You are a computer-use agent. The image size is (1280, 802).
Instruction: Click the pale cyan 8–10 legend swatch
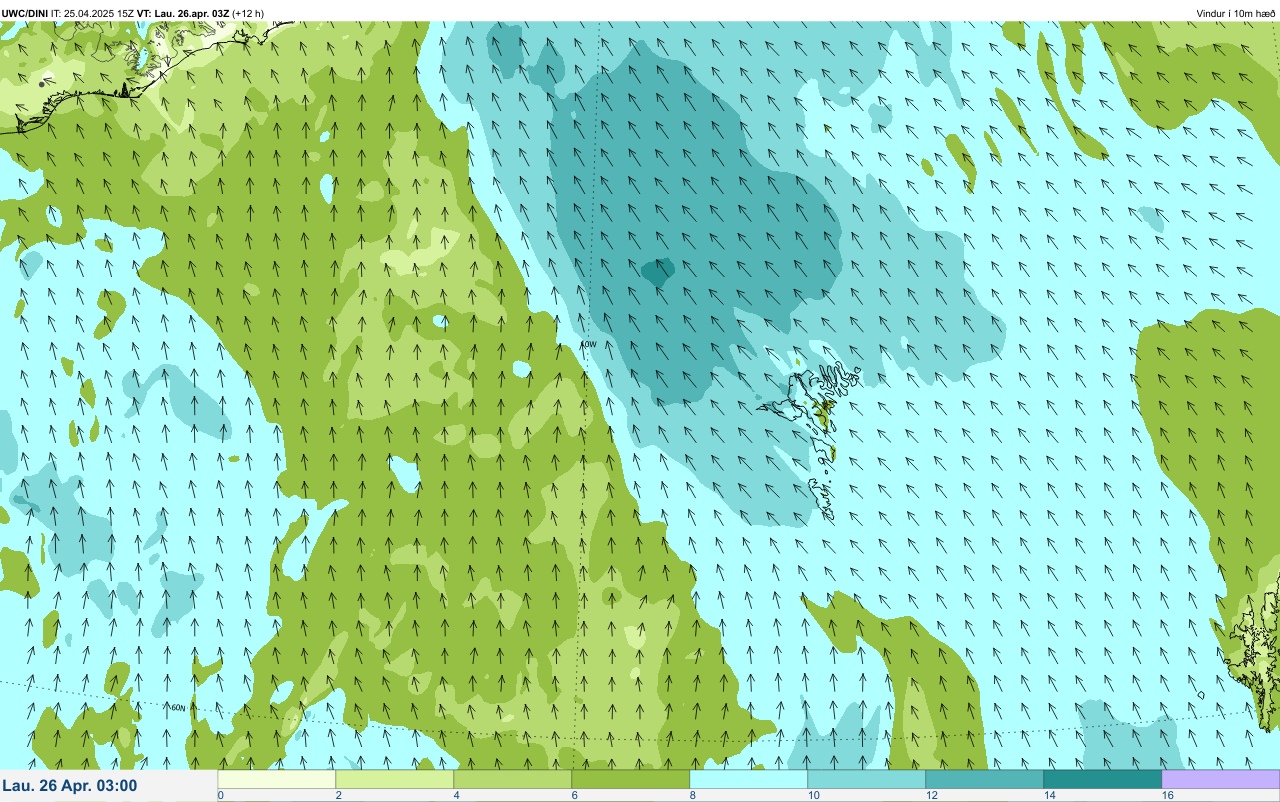[749, 779]
